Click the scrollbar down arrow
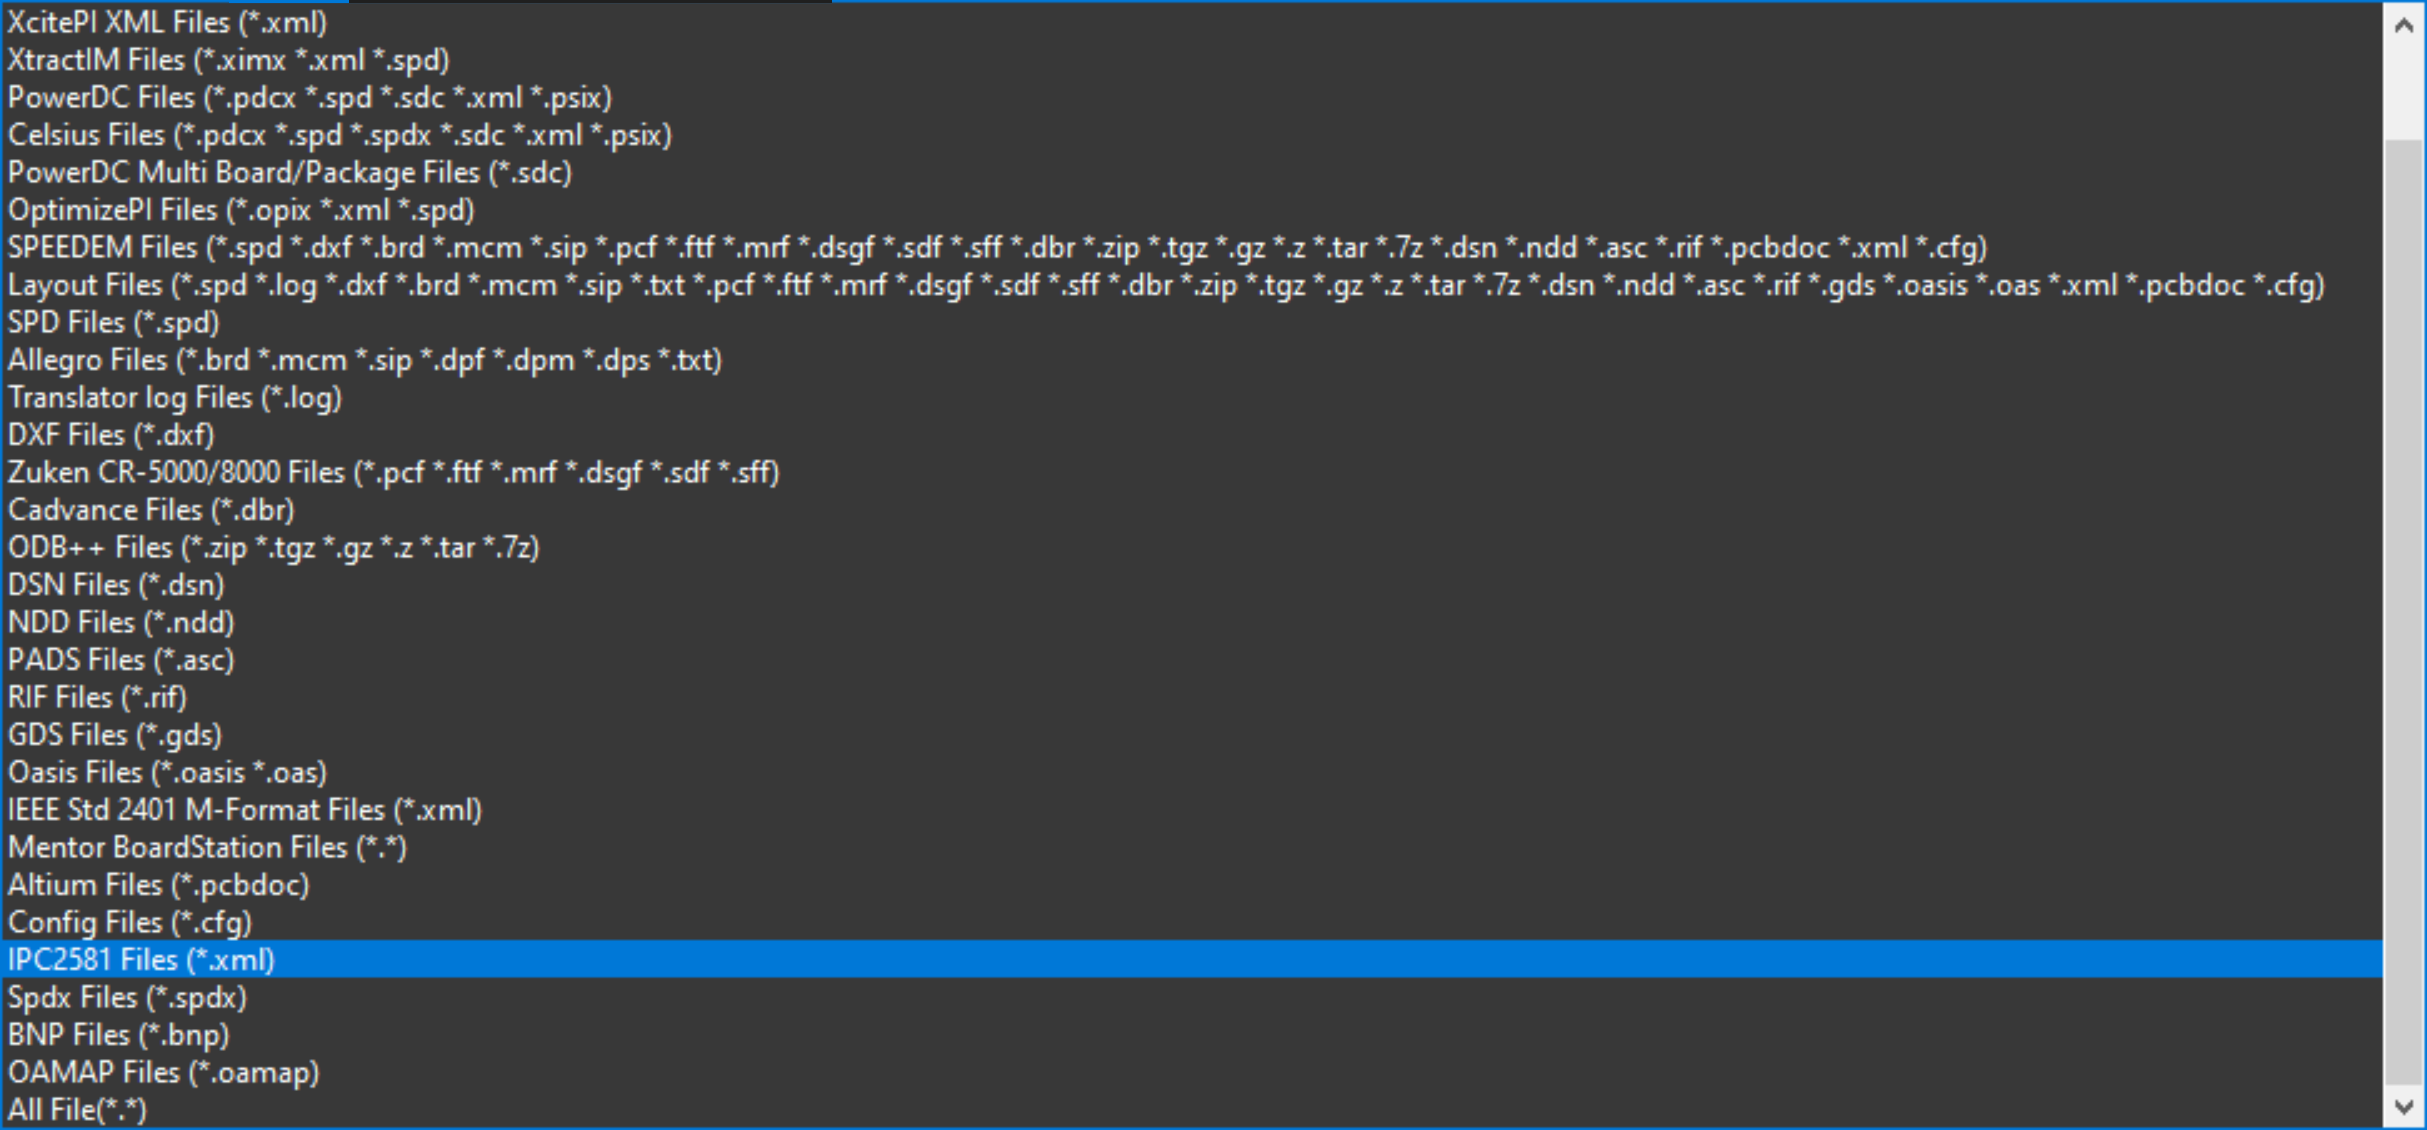The height and width of the screenshot is (1130, 2427). coord(2404,1107)
